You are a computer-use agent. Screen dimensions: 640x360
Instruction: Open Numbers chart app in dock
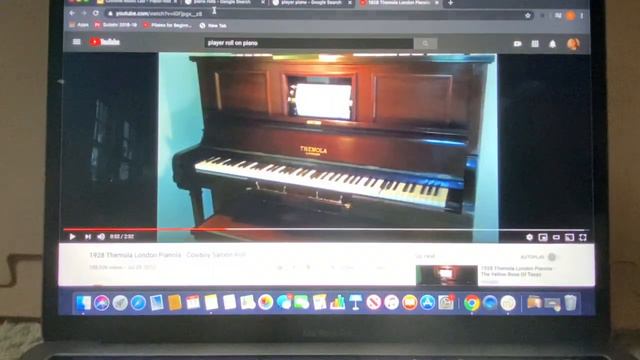coord(338,303)
